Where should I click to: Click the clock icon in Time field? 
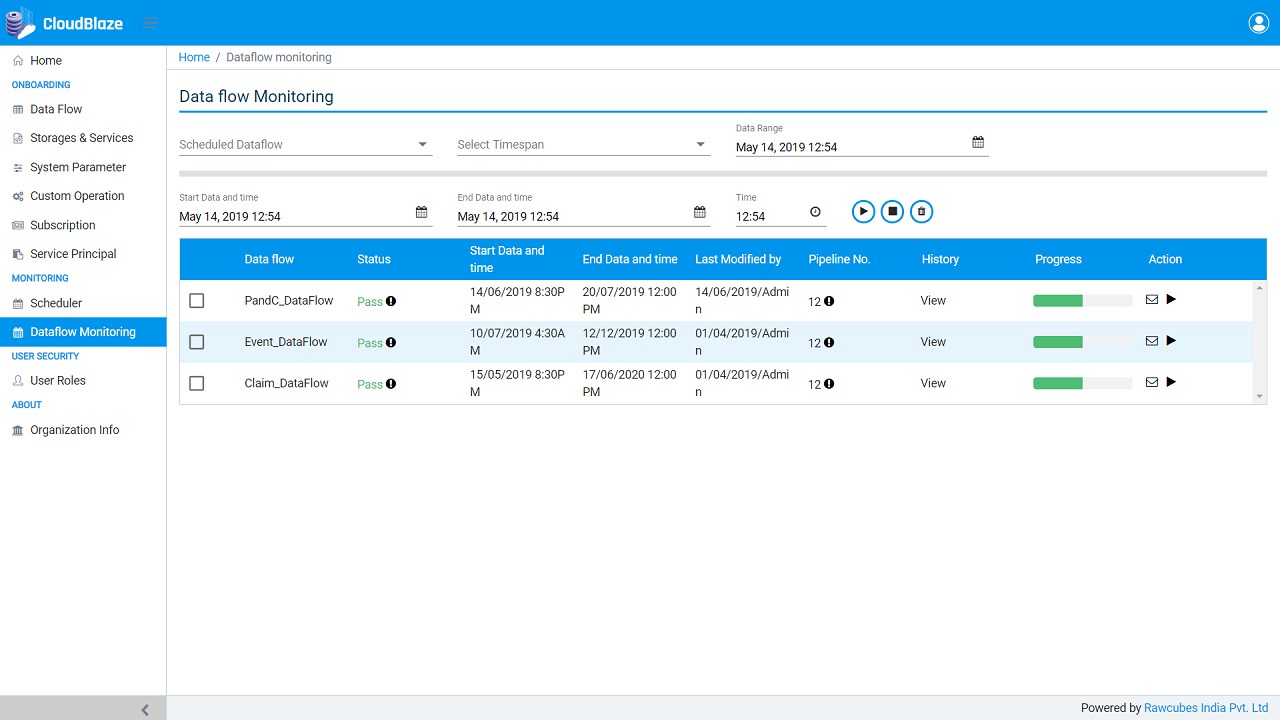pos(815,212)
